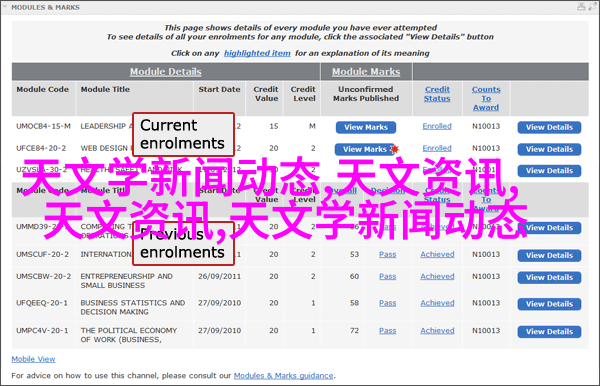View Details for UMOCB4-15-M module
This screenshot has height=386, width=600.
(x=549, y=127)
